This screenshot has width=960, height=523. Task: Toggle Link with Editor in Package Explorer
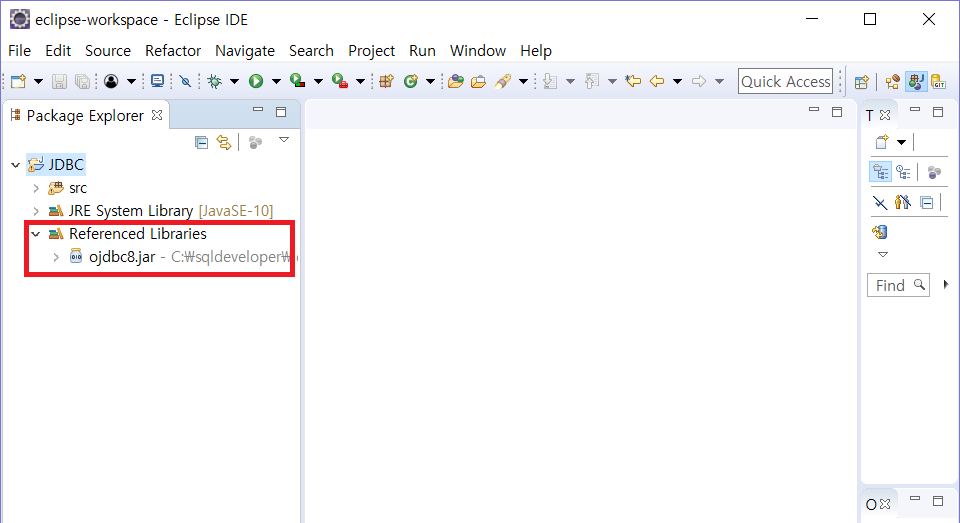pyautogui.click(x=224, y=143)
